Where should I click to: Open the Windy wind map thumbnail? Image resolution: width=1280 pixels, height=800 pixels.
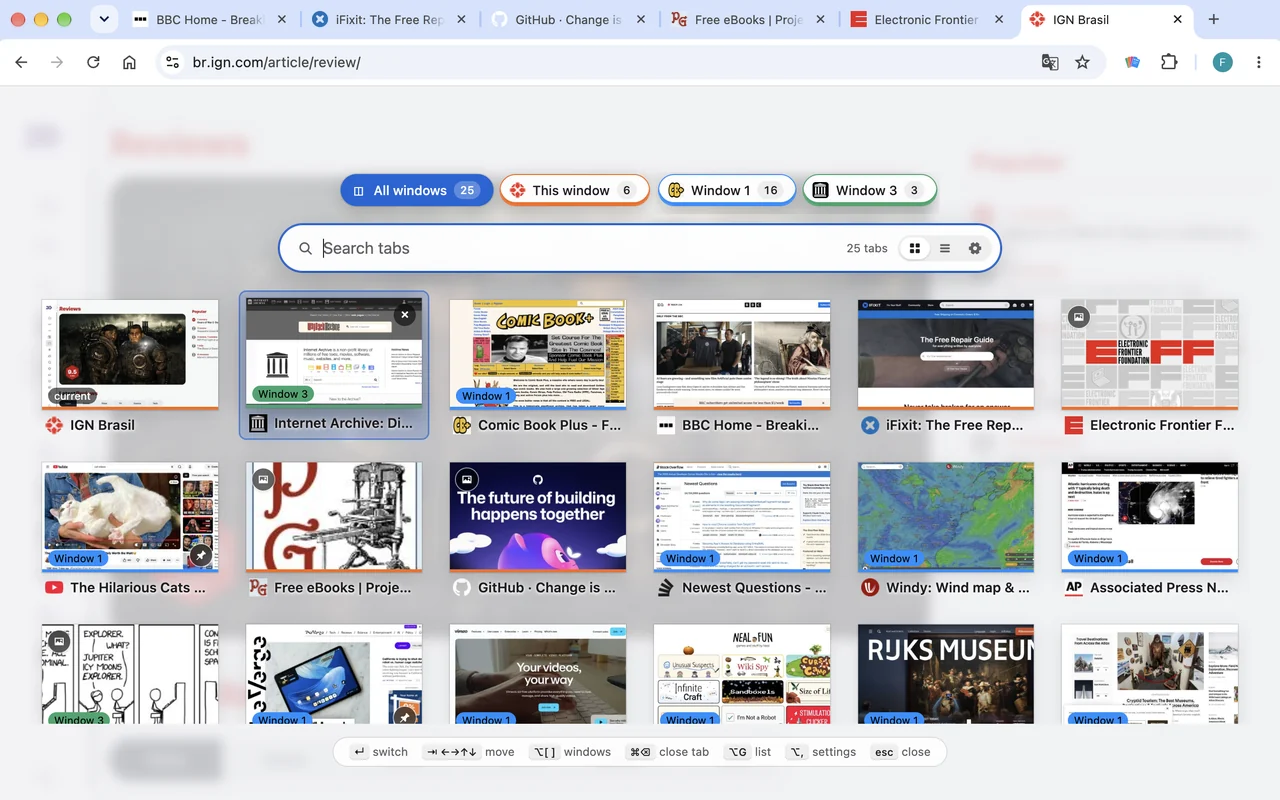(946, 516)
